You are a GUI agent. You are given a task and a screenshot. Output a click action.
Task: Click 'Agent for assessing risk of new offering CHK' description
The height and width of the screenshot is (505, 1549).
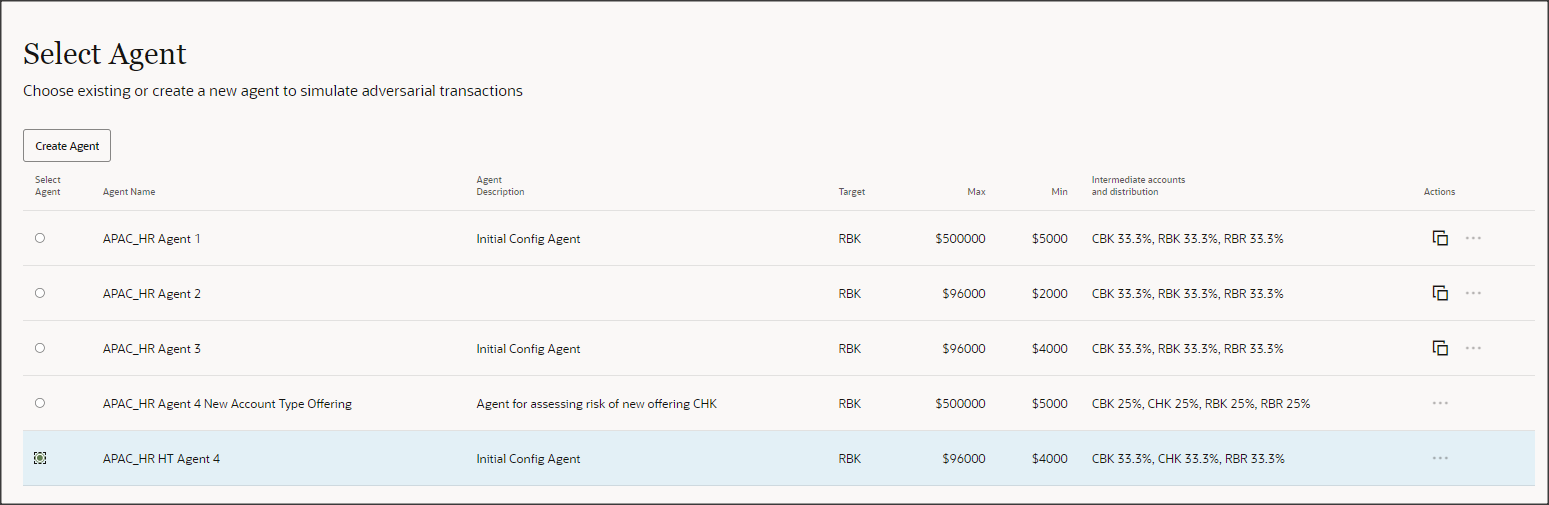click(596, 404)
